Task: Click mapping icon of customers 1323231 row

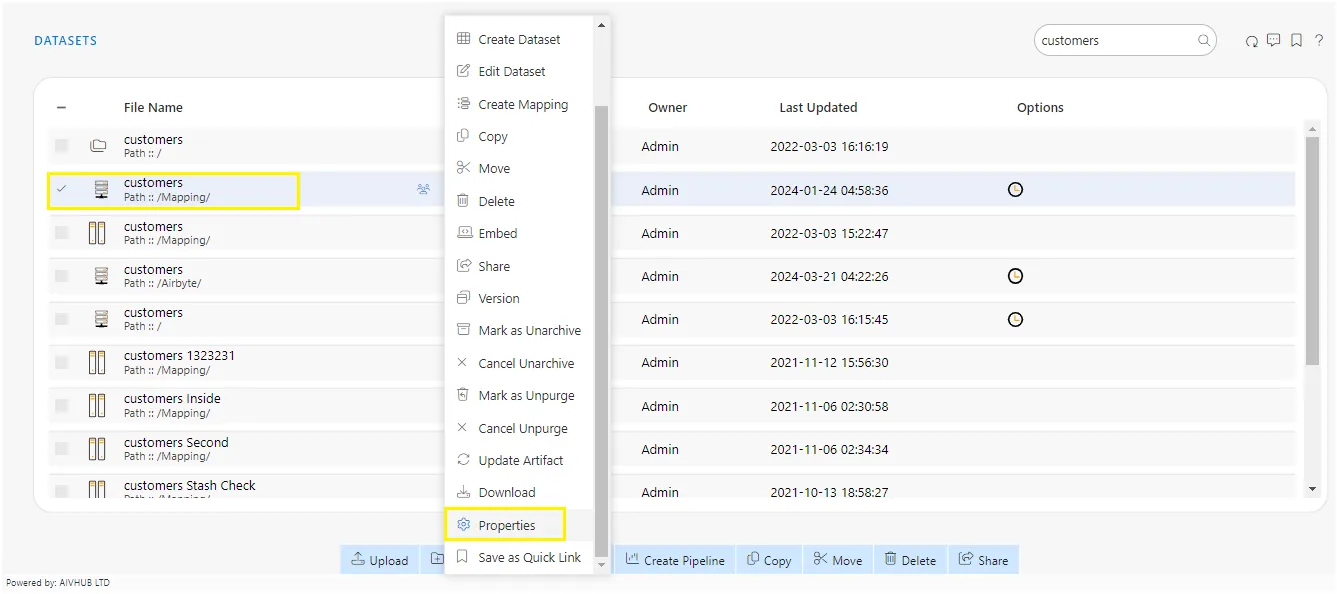Action: coord(97,362)
